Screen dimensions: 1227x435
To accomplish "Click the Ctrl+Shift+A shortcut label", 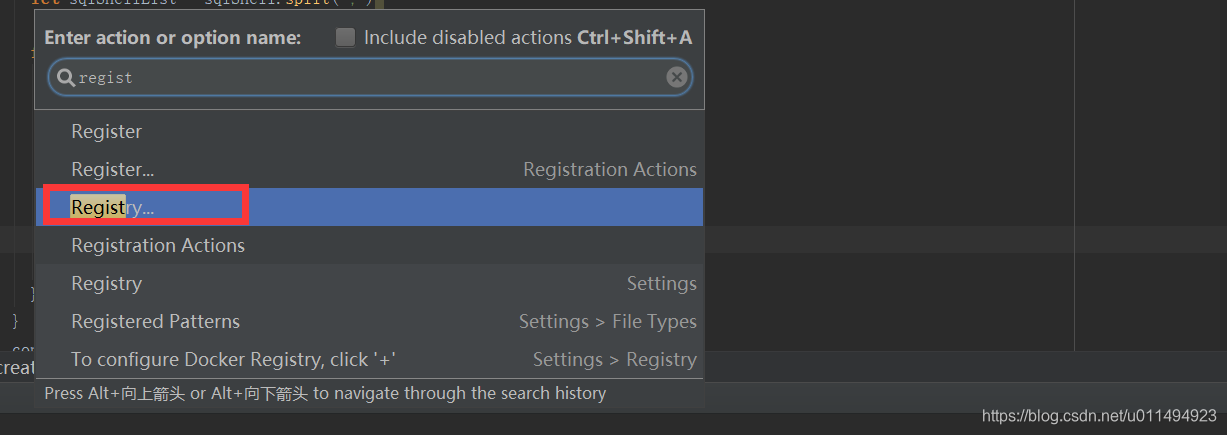I will (x=635, y=38).
